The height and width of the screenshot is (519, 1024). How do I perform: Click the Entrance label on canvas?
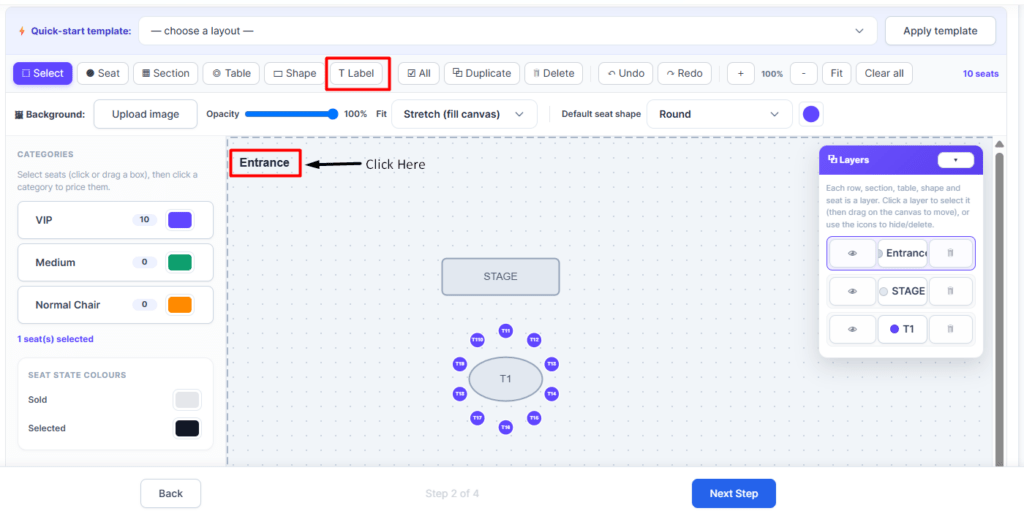tap(264, 163)
